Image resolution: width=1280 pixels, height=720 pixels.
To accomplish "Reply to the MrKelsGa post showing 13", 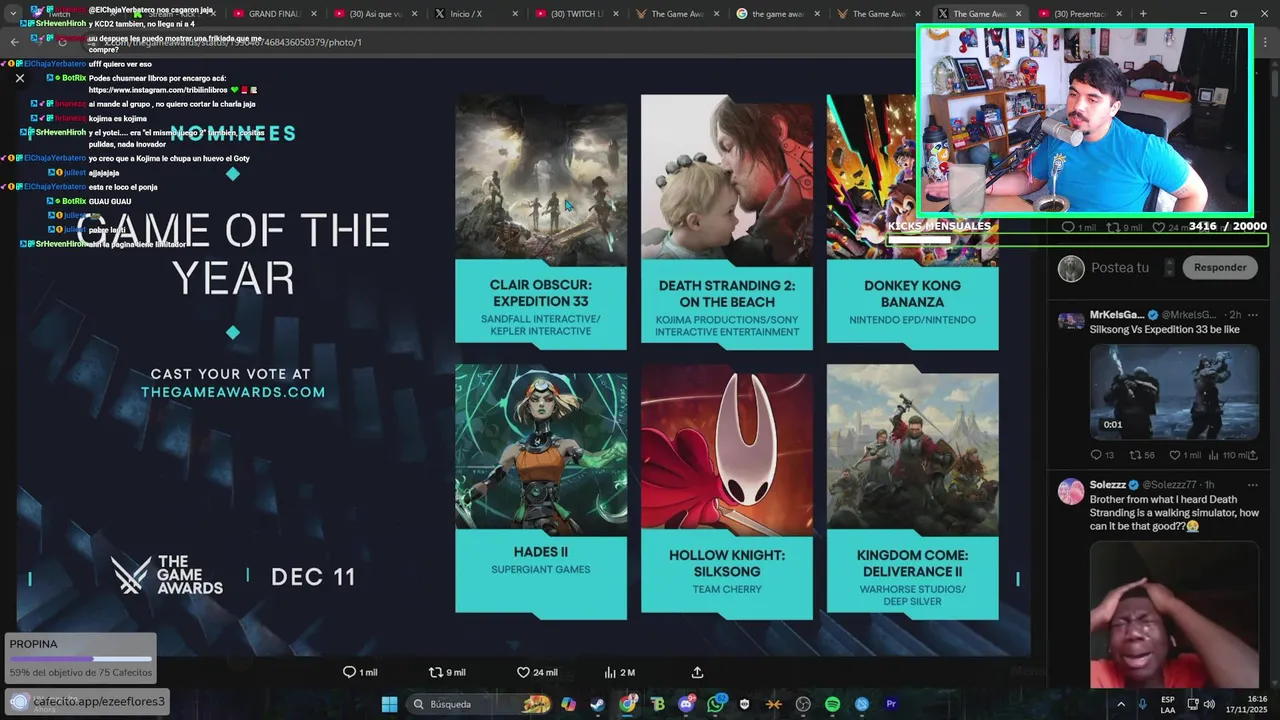I will pos(1103,455).
